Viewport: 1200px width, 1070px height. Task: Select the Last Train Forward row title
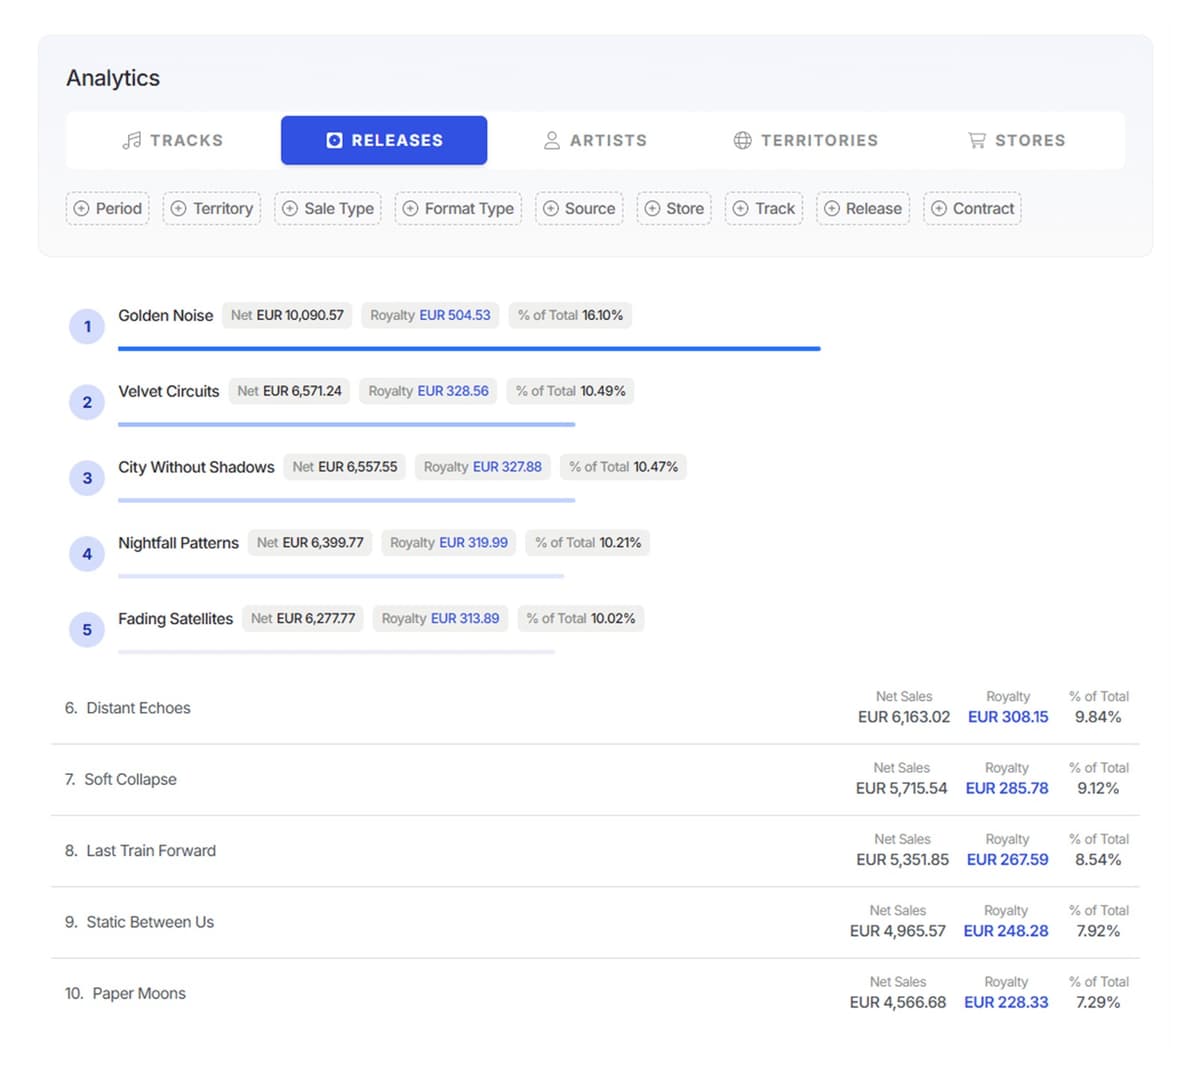pos(151,851)
